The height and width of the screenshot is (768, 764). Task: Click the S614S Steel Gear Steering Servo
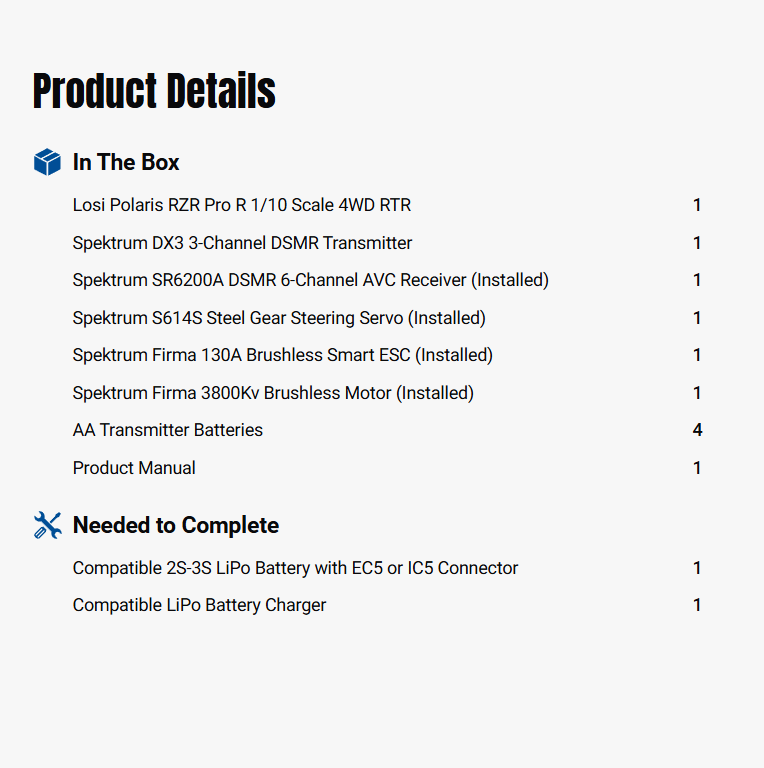[x=279, y=318]
